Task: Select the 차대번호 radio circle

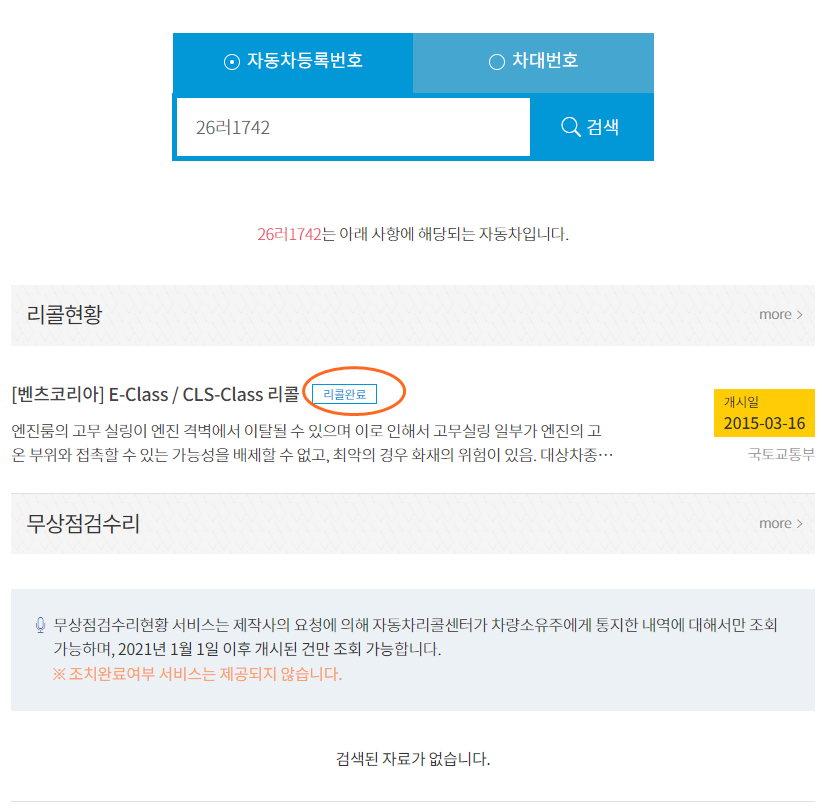Action: (497, 62)
